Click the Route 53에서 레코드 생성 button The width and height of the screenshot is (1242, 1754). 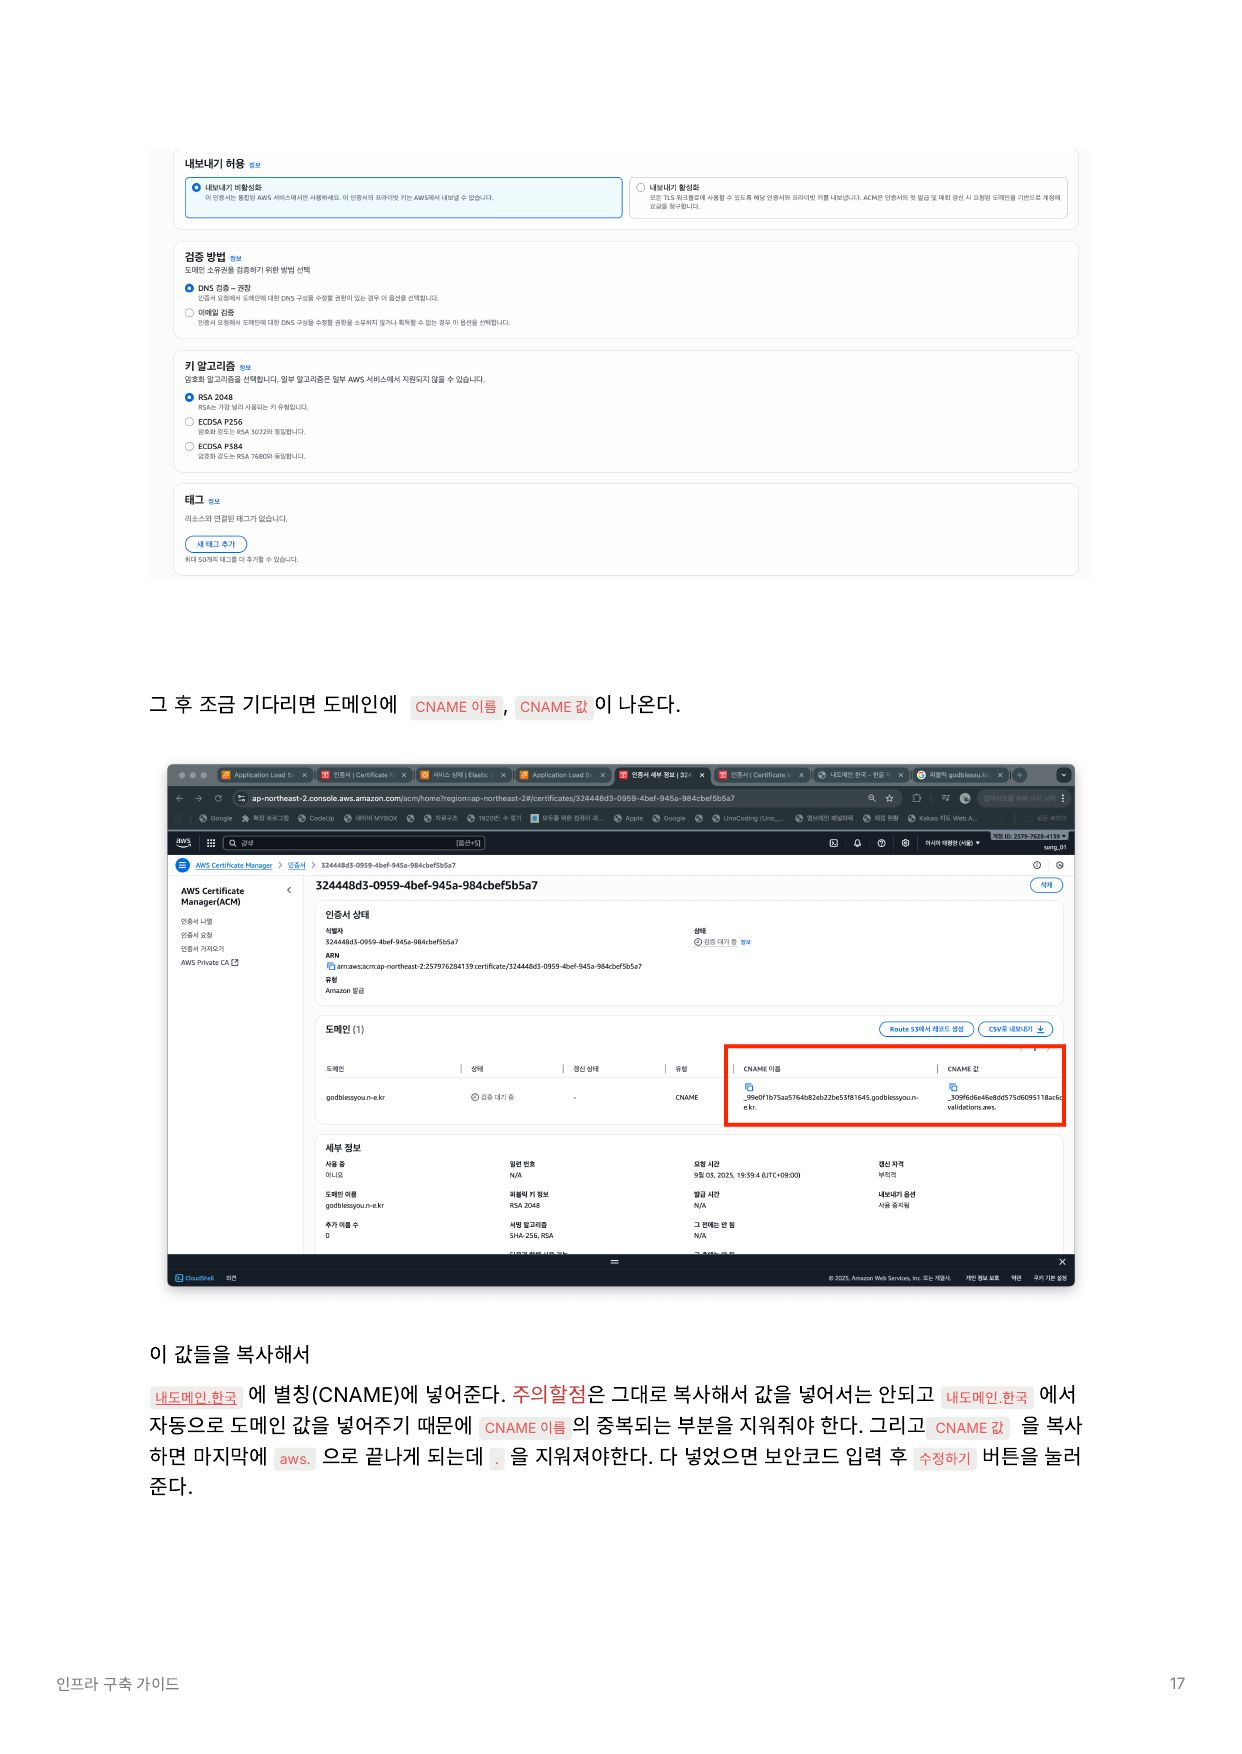pyautogui.click(x=926, y=1029)
